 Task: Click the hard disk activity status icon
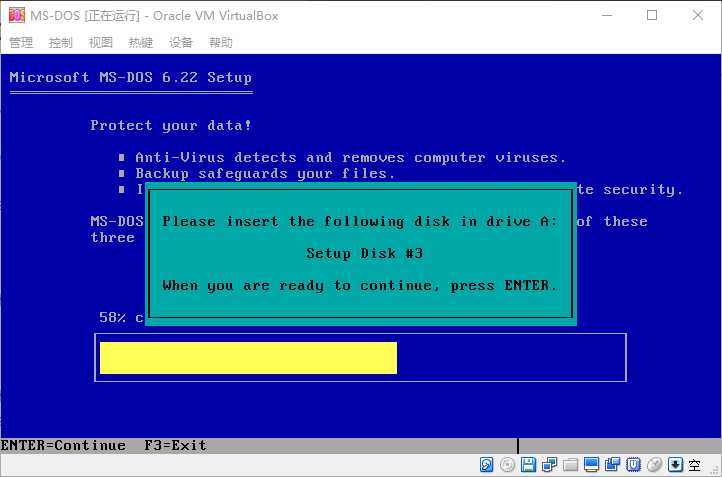tap(487, 465)
